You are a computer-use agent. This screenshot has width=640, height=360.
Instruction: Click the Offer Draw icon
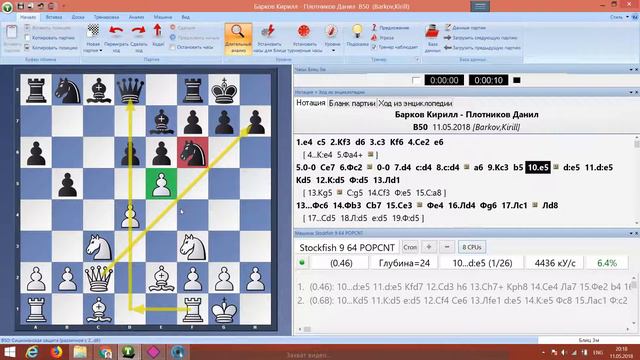coord(173,38)
